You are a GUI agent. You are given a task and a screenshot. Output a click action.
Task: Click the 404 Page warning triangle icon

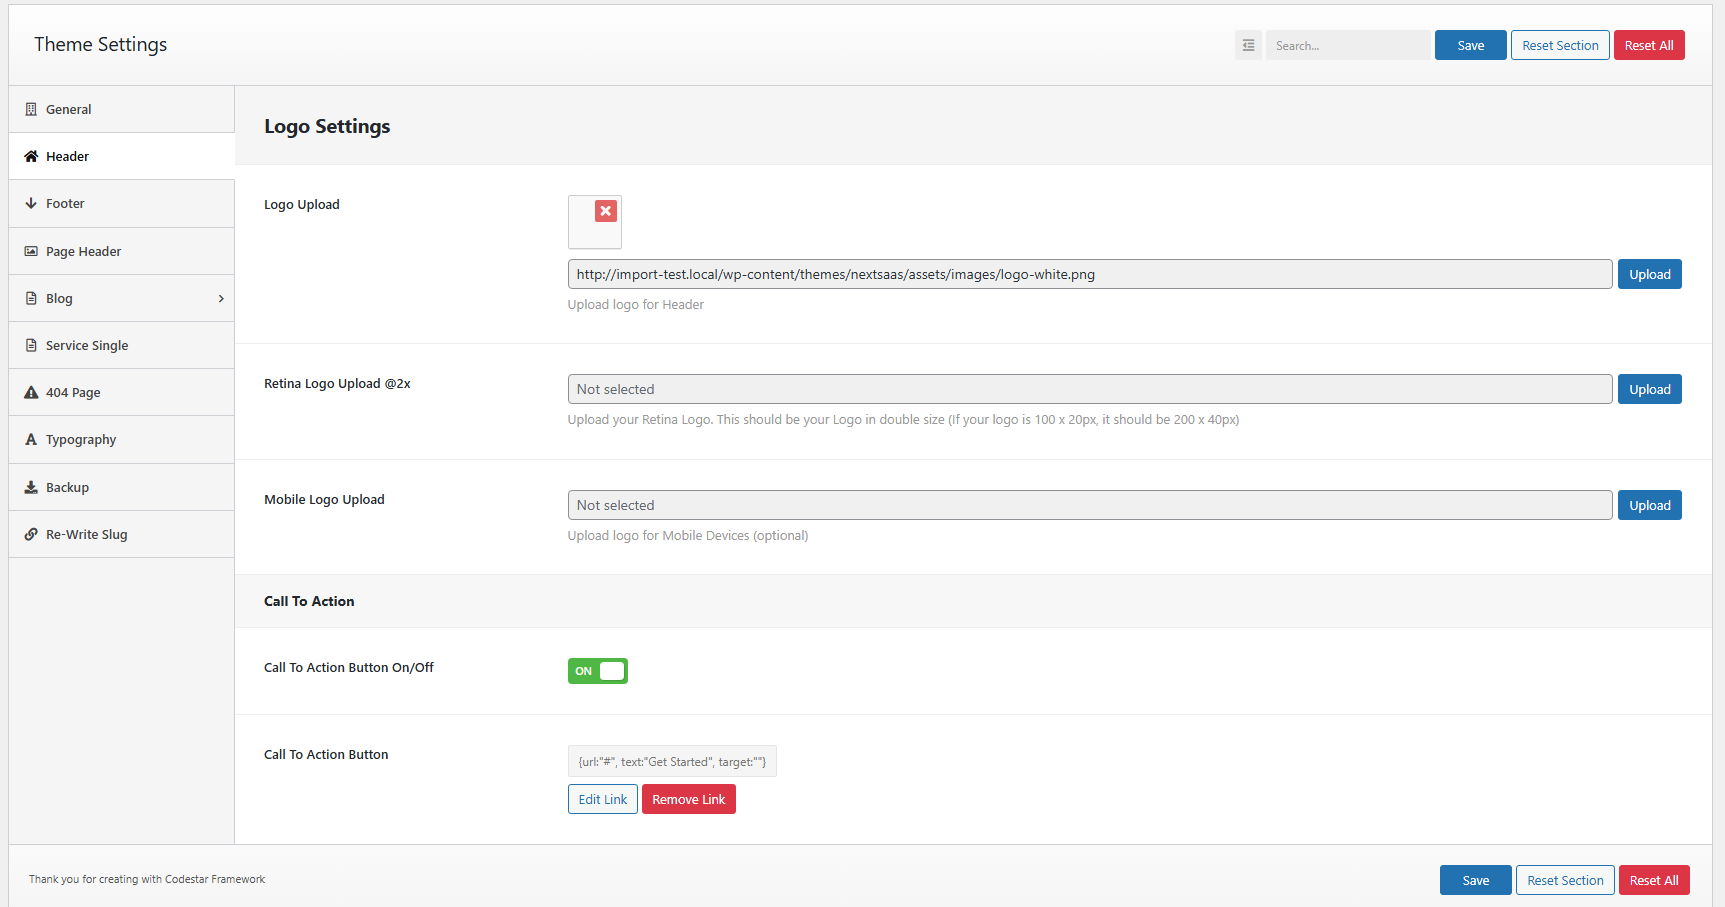(x=31, y=392)
